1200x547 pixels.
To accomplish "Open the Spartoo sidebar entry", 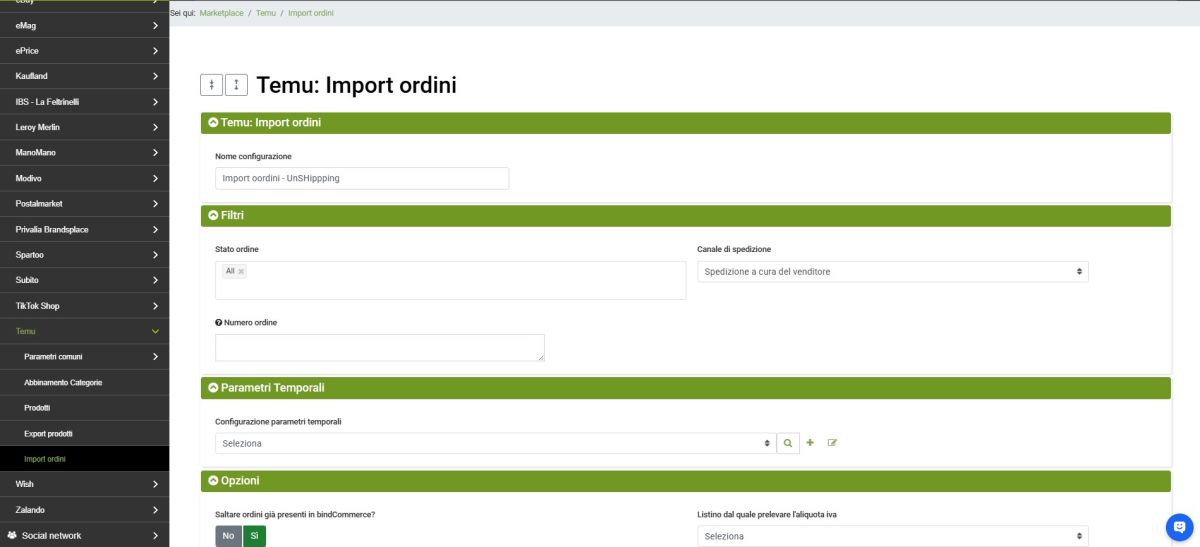I will pyautogui.click(x=84, y=255).
